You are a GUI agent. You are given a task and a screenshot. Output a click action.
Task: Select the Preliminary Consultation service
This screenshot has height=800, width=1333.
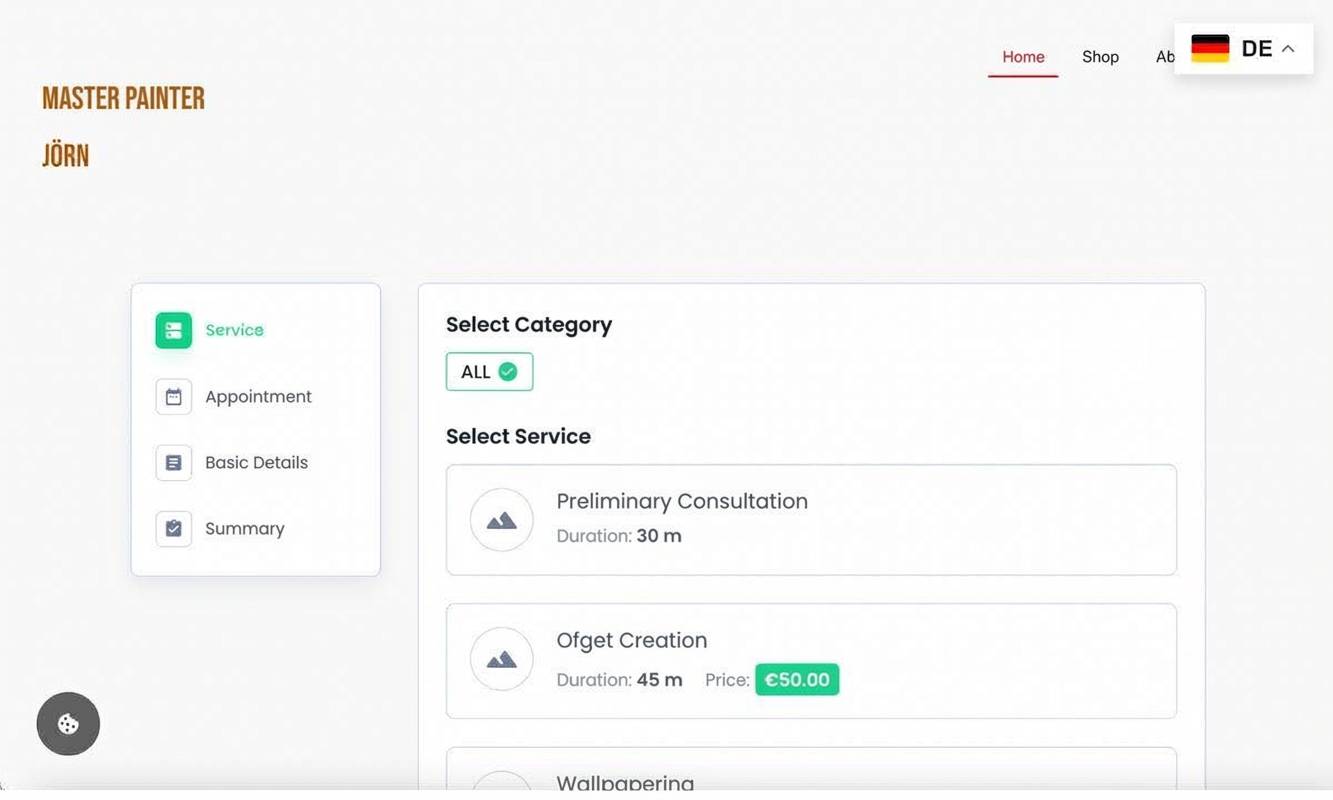pyautogui.click(x=811, y=519)
